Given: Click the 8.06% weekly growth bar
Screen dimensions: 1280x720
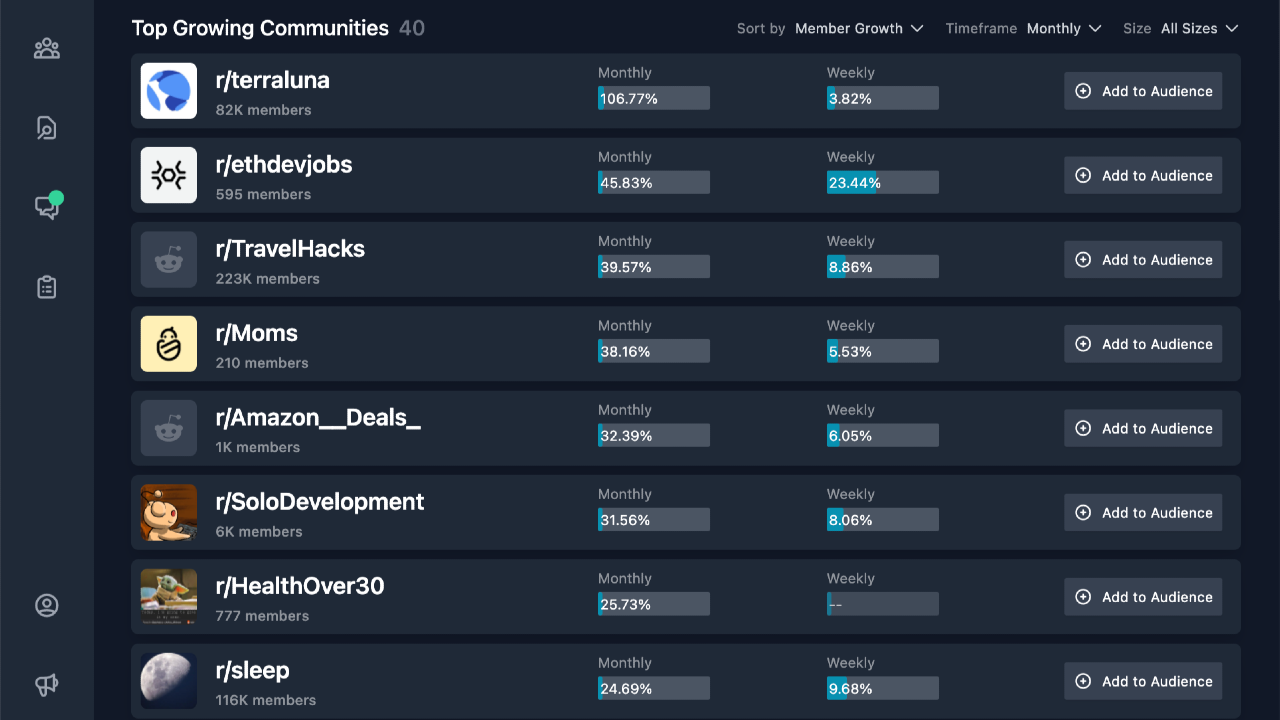Looking at the screenshot, I should coord(883,520).
